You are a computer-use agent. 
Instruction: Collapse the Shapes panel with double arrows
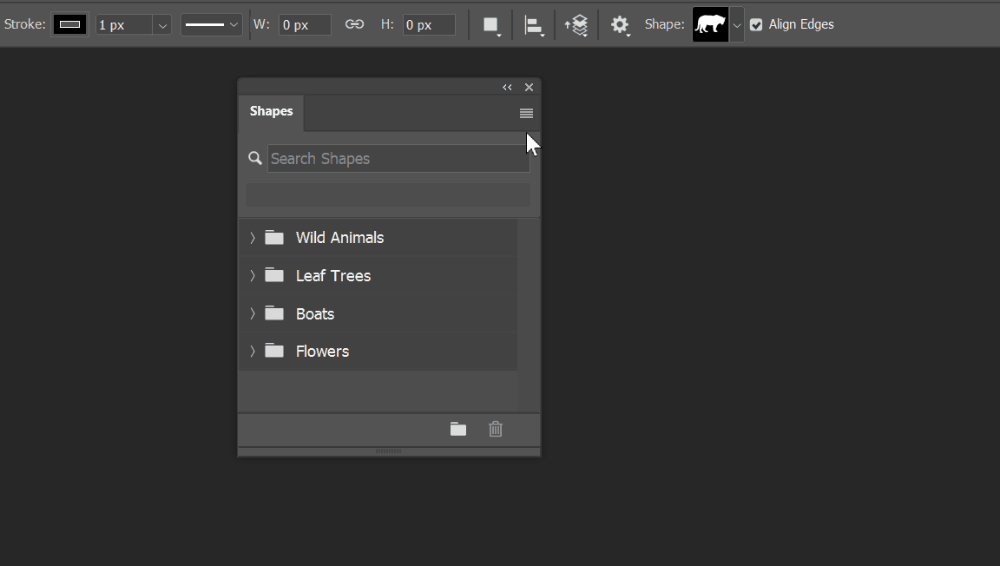tap(507, 87)
